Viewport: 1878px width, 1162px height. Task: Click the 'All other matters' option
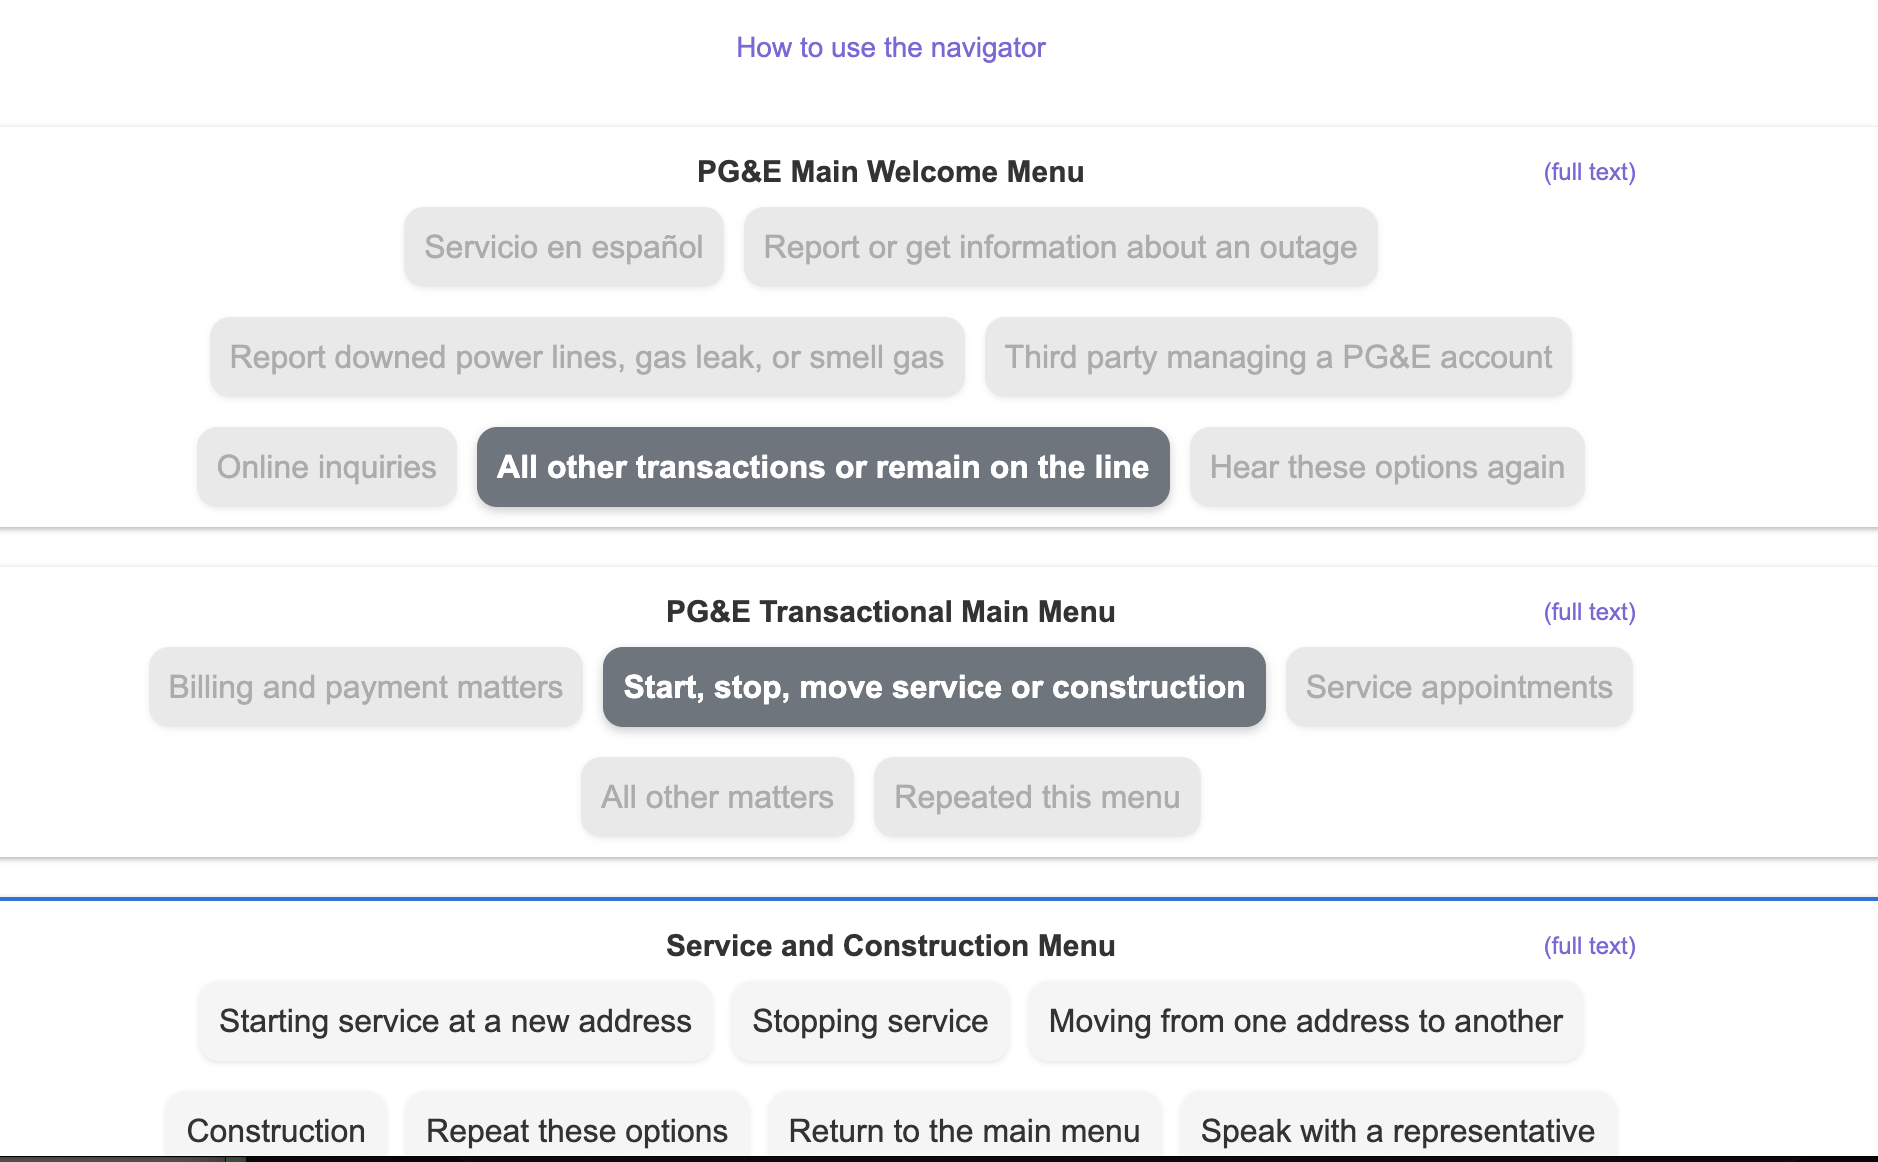coord(716,797)
